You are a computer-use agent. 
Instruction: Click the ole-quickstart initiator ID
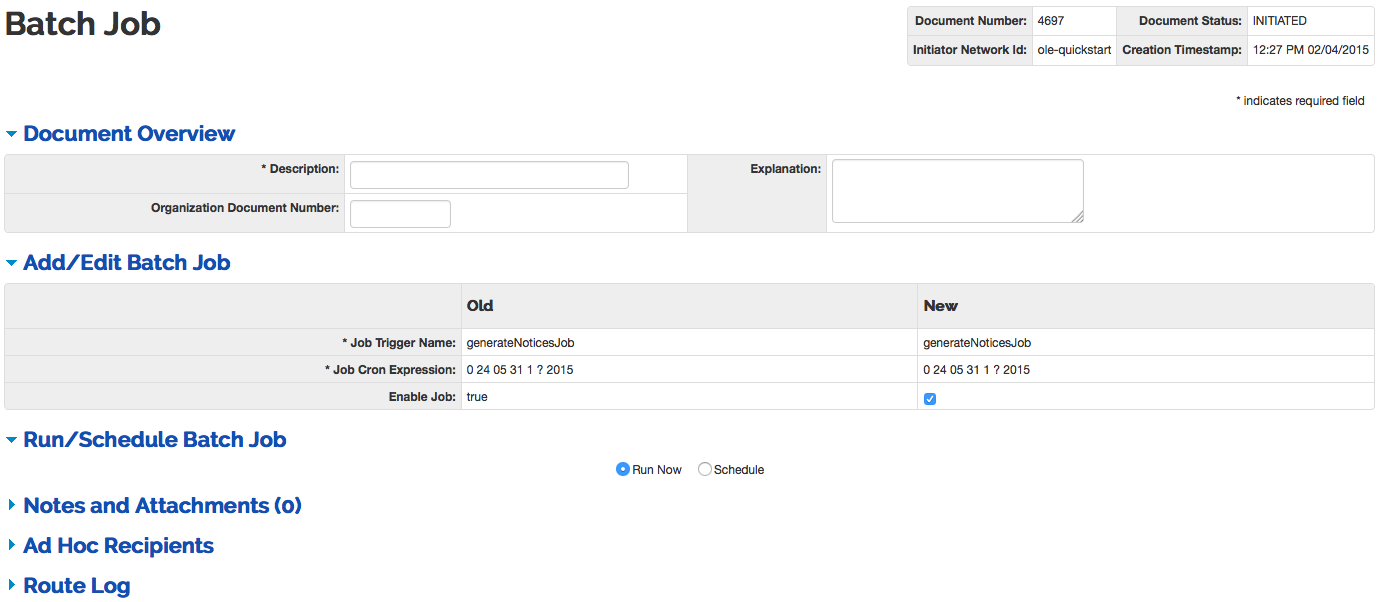click(1074, 50)
